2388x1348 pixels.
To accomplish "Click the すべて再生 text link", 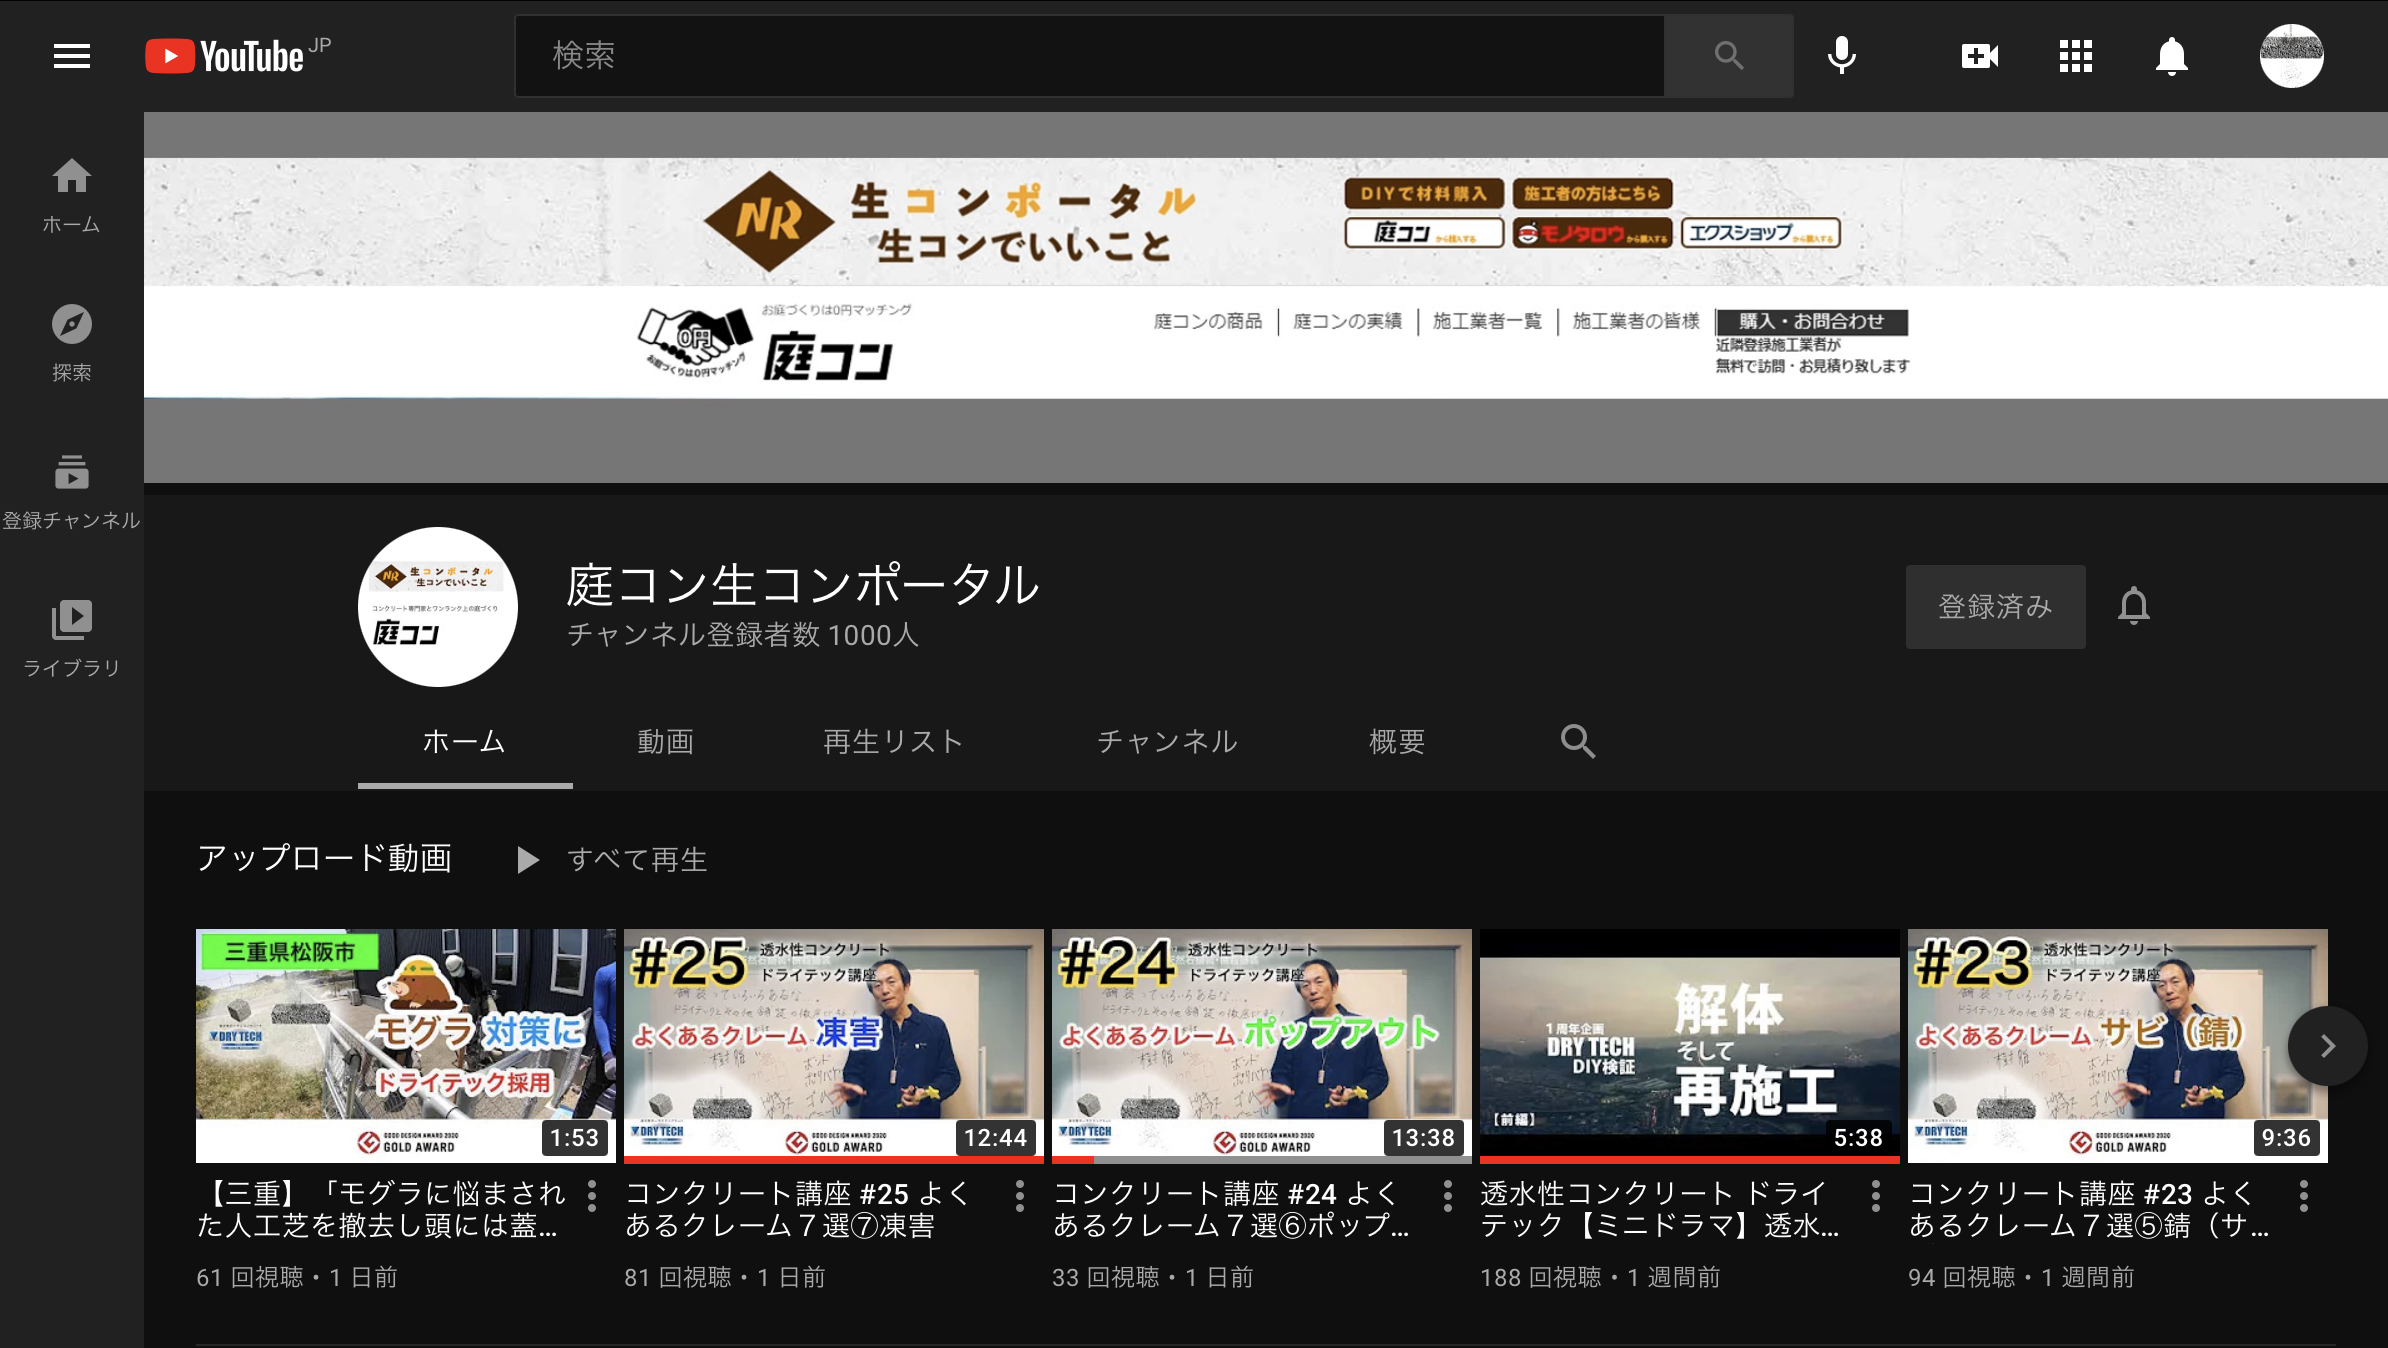I will (x=637, y=860).
